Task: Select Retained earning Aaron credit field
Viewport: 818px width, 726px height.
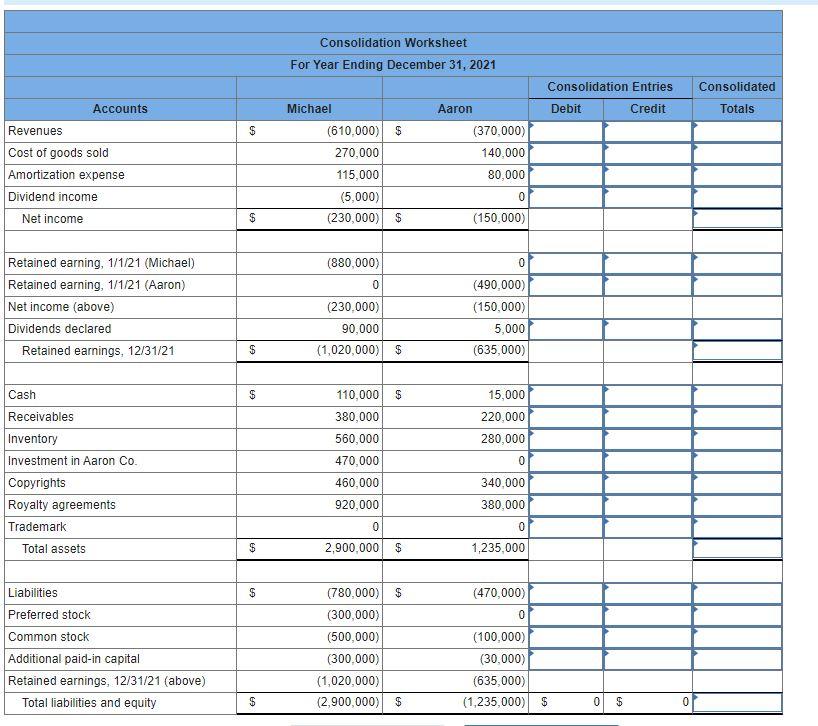Action: coord(648,285)
